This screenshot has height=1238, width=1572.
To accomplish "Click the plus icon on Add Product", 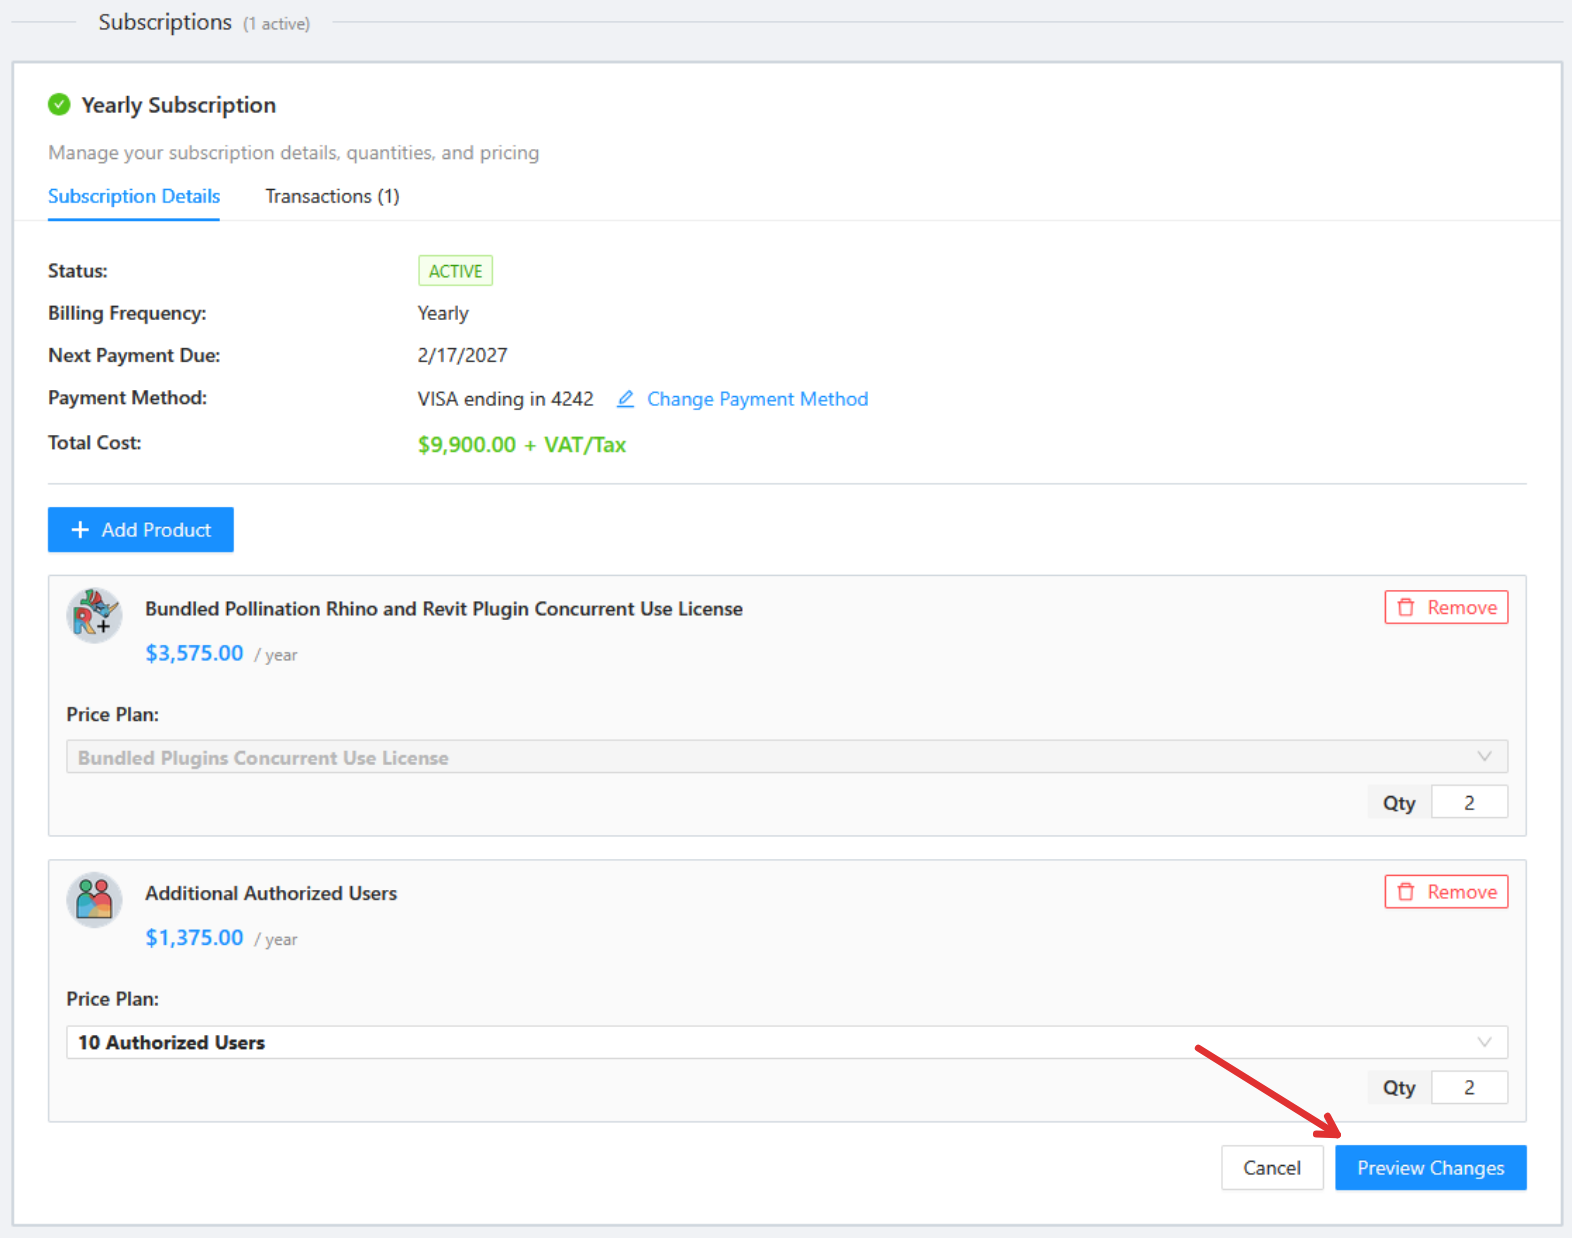I will pyautogui.click(x=80, y=530).
